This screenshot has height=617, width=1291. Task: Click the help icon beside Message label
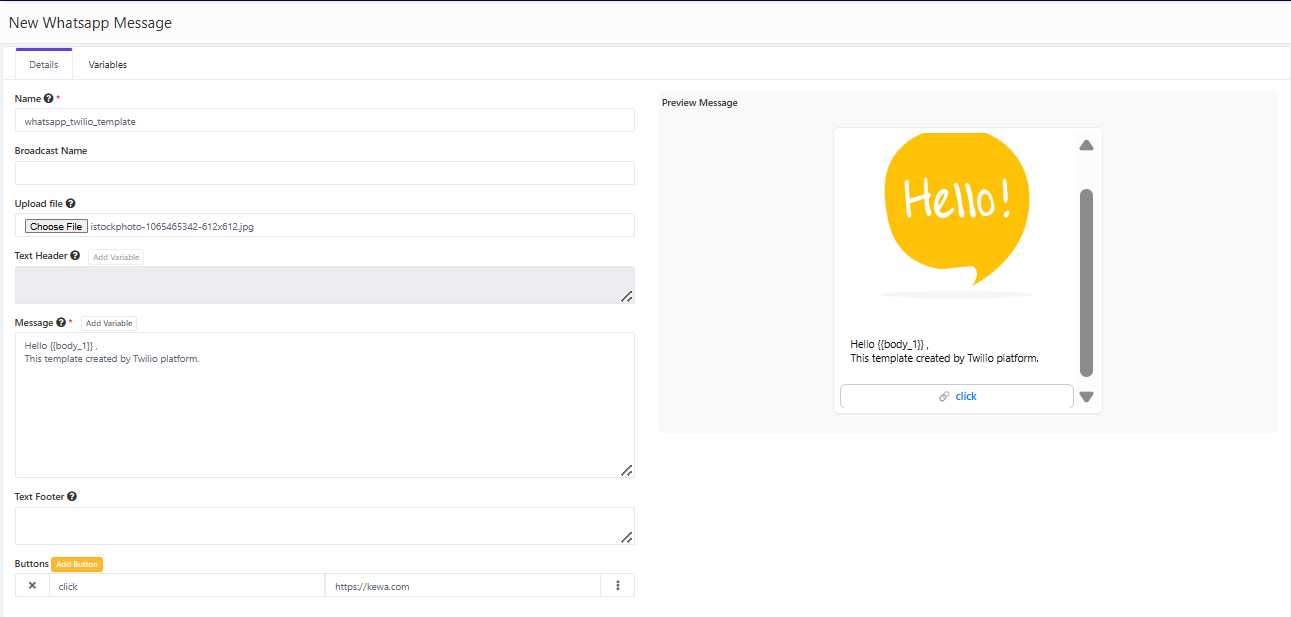(x=61, y=323)
